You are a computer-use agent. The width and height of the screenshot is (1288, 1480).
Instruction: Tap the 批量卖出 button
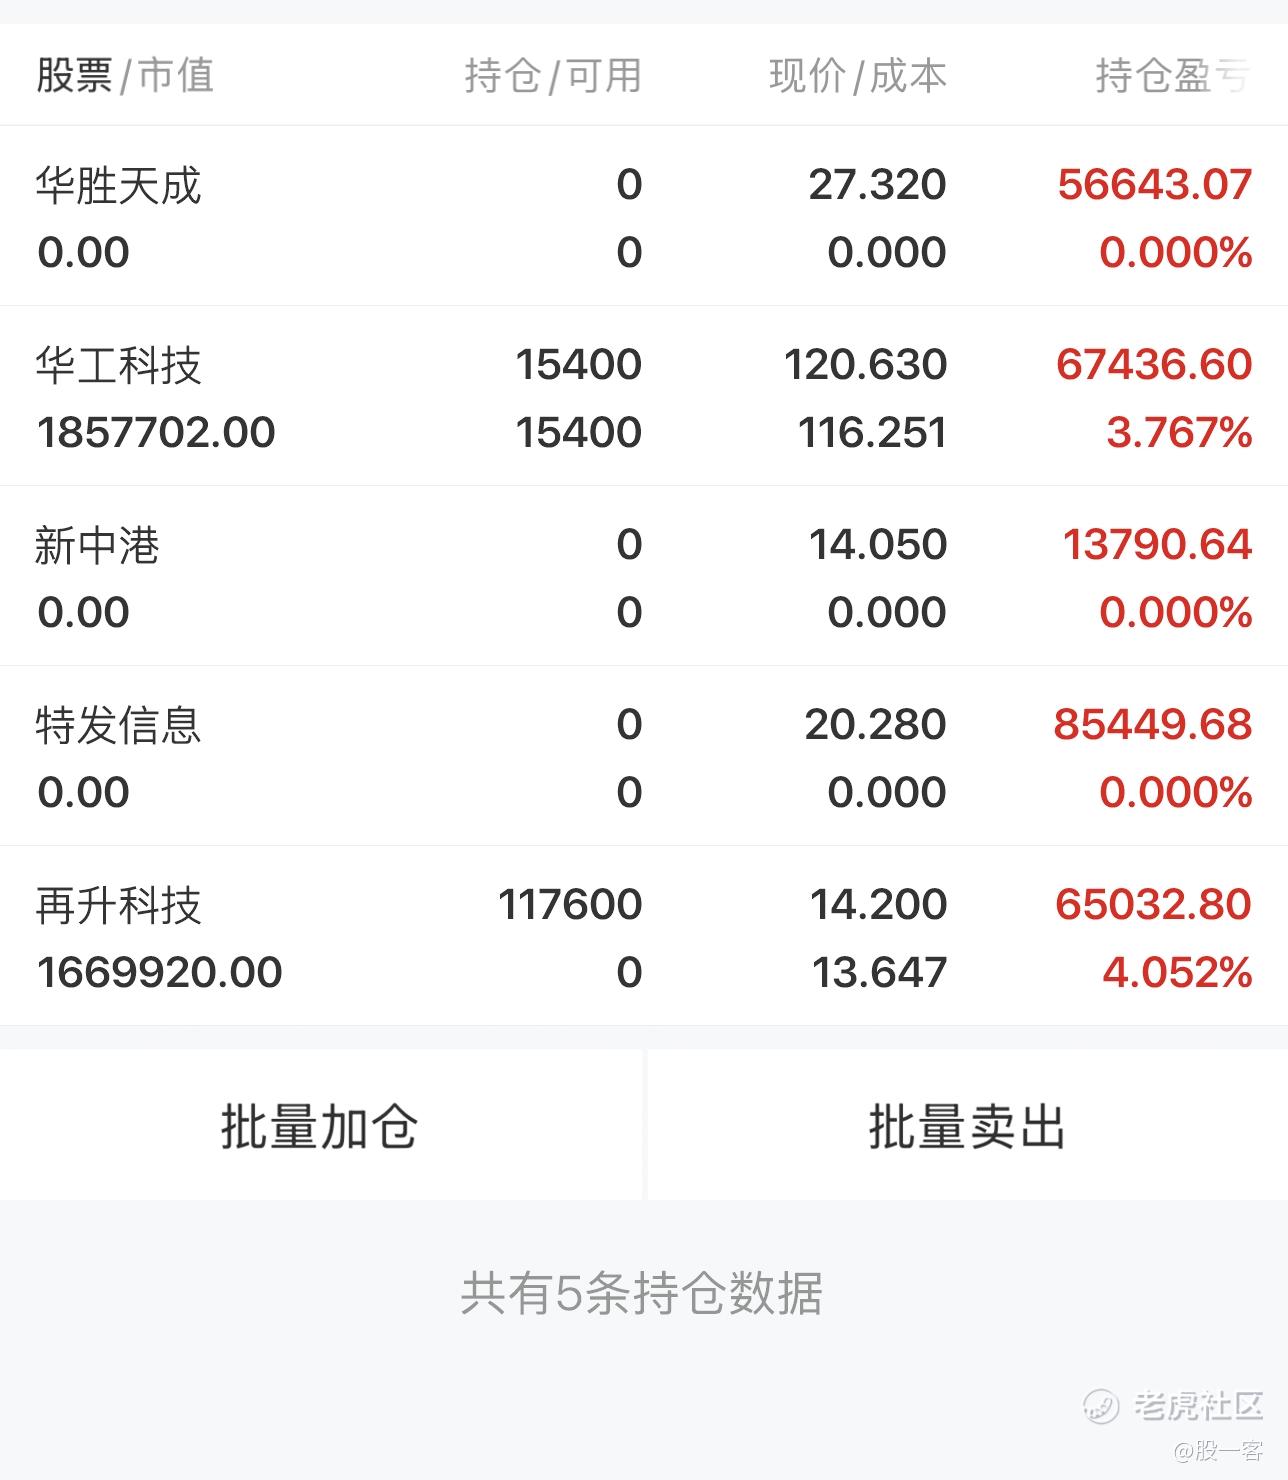click(967, 1126)
